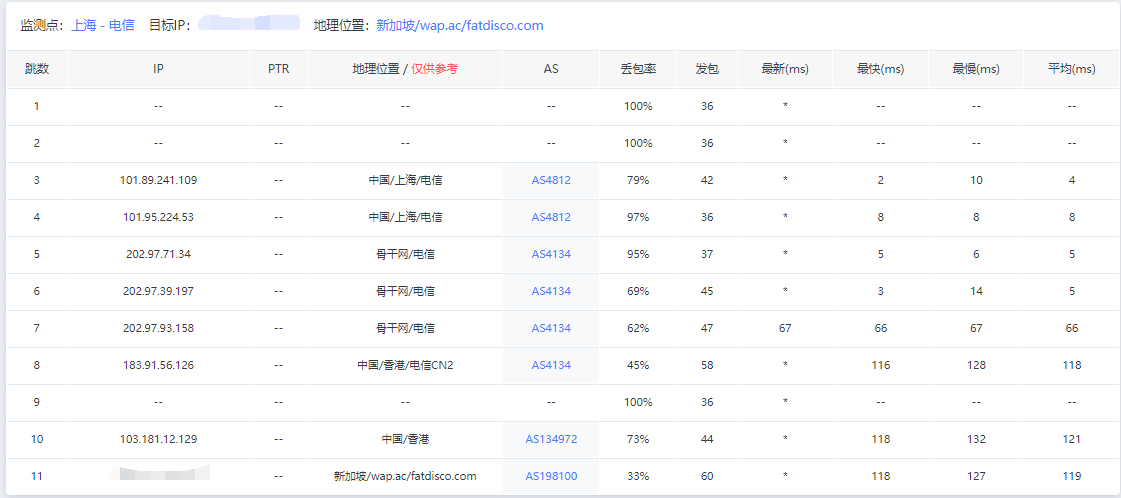Select the 中国/香港 location in hop 10
Viewport: 1121px width, 498px height.
[405, 439]
